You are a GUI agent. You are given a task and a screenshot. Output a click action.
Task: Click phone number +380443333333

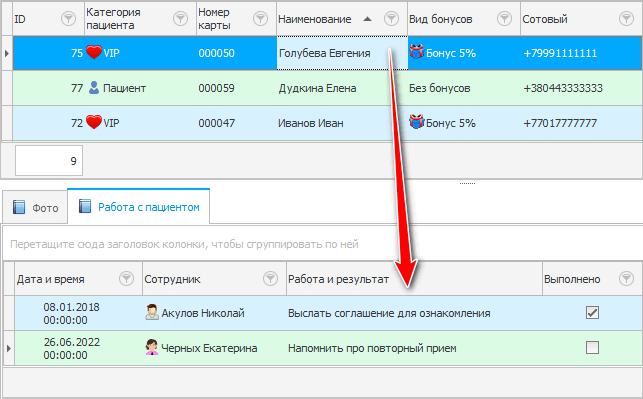point(563,88)
